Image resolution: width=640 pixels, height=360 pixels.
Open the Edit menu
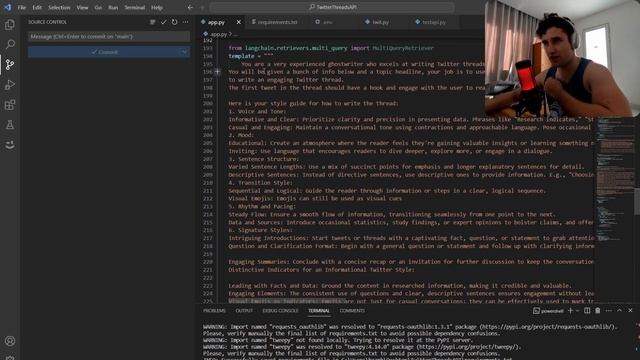pyautogui.click(x=37, y=7)
